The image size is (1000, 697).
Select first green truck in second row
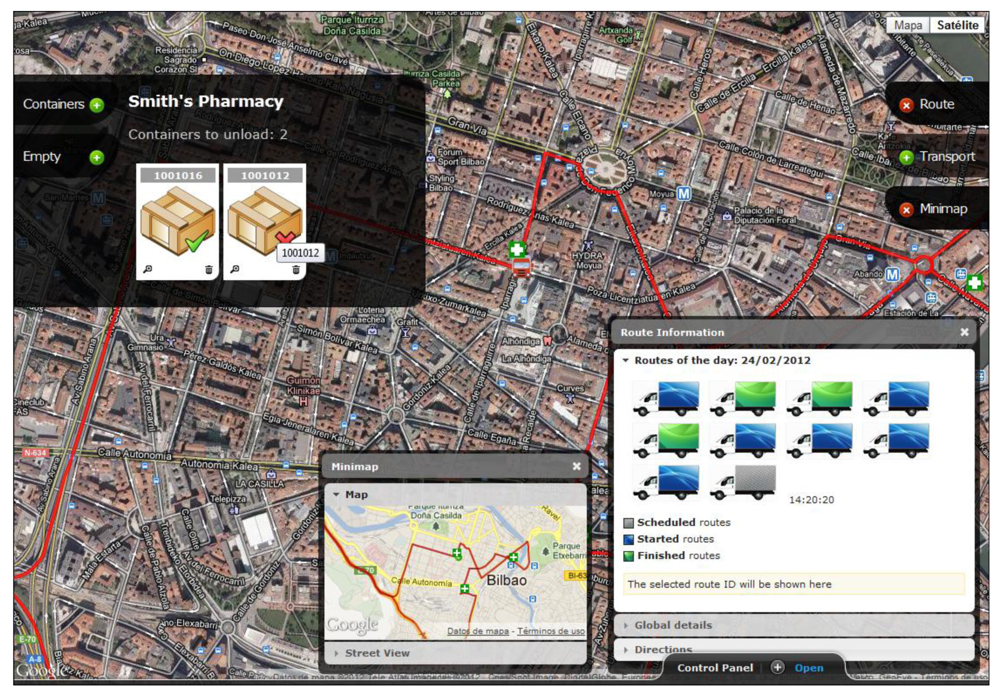tap(666, 441)
